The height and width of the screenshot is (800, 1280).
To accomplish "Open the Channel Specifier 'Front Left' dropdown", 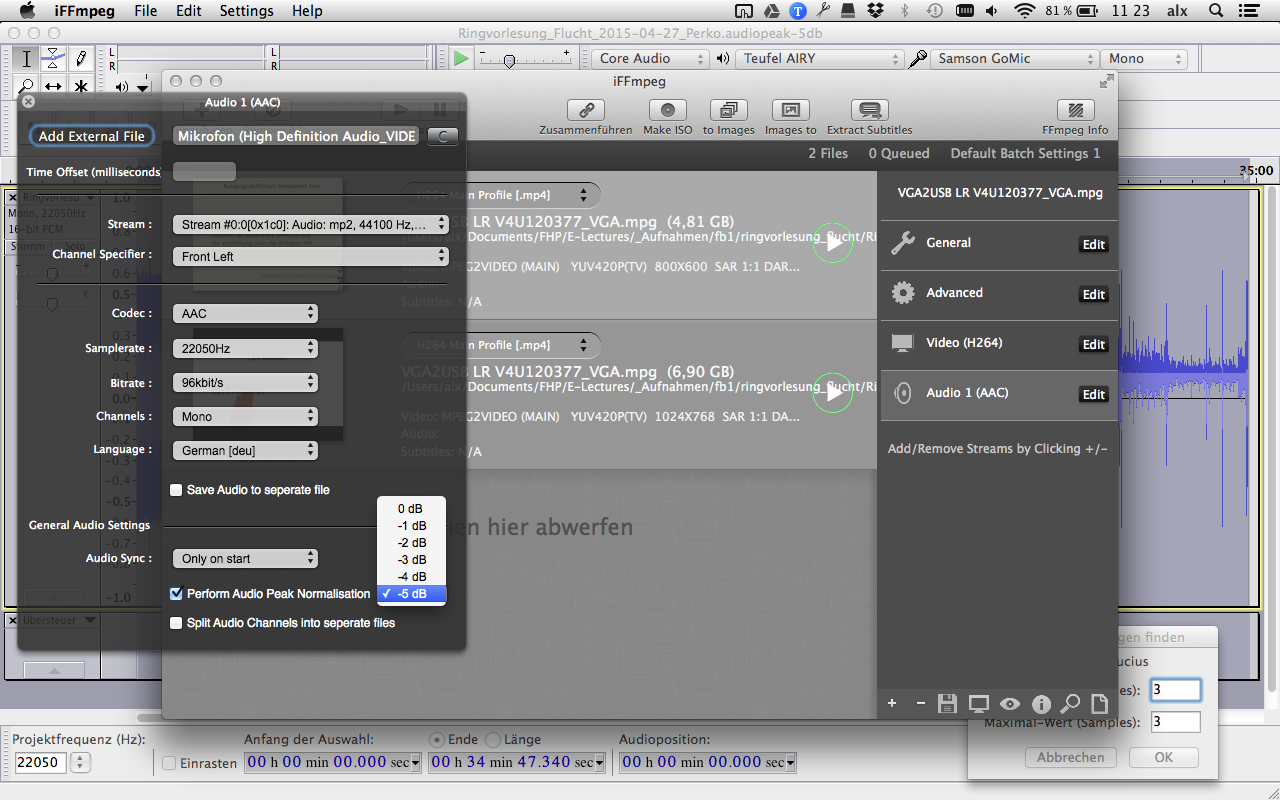I will pyautogui.click(x=310, y=257).
